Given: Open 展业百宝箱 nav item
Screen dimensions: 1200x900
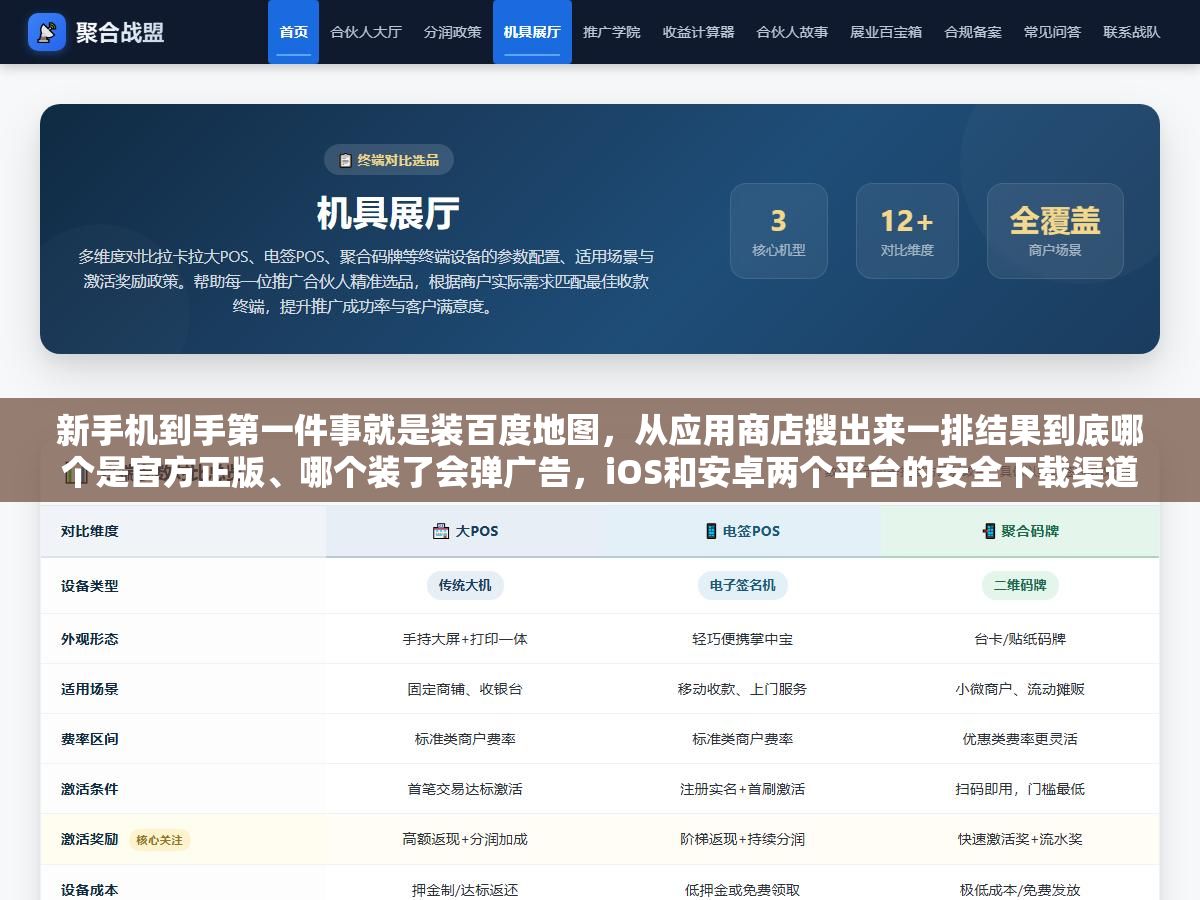Looking at the screenshot, I should pyautogui.click(x=886, y=32).
